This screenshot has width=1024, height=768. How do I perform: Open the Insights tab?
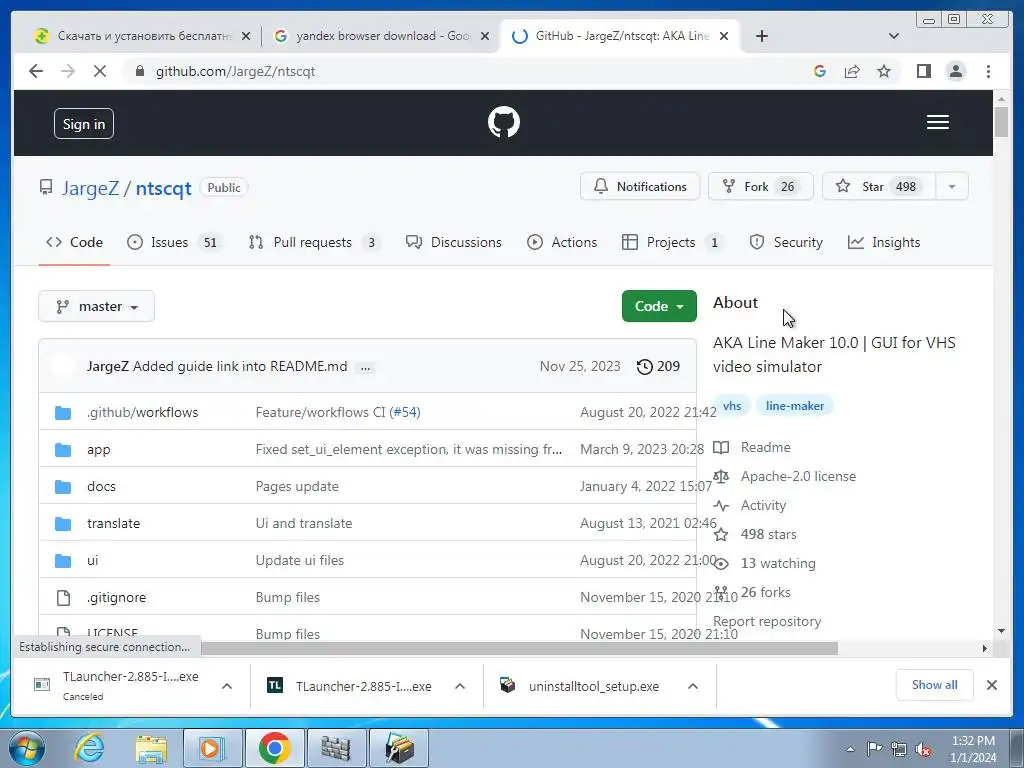pos(884,242)
